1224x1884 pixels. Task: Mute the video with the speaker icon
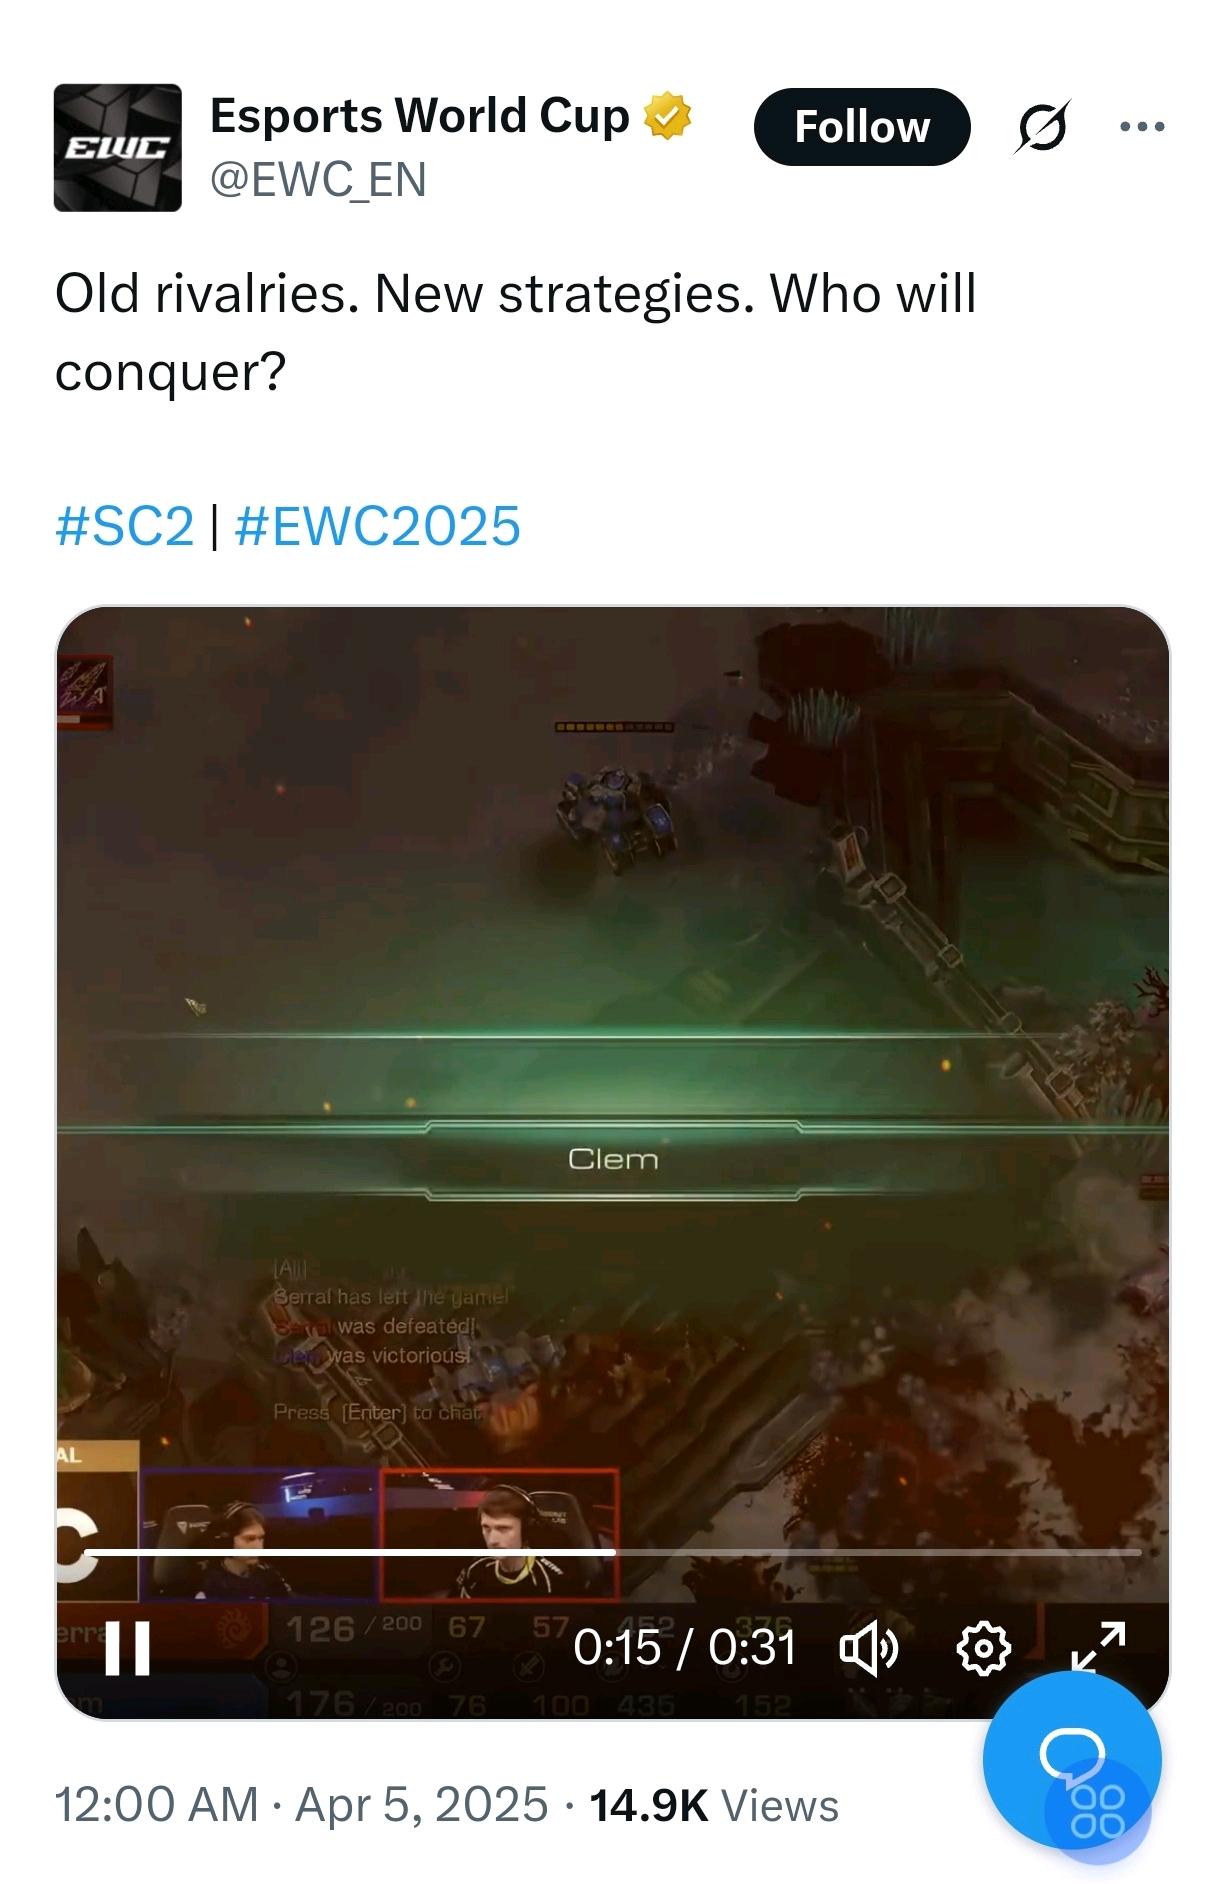pos(869,1648)
